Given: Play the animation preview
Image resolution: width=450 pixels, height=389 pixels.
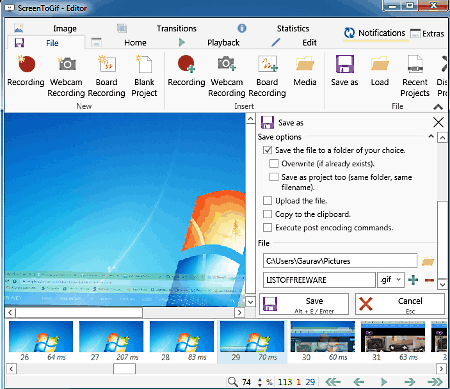Looking at the screenshot, I should pos(384,382).
